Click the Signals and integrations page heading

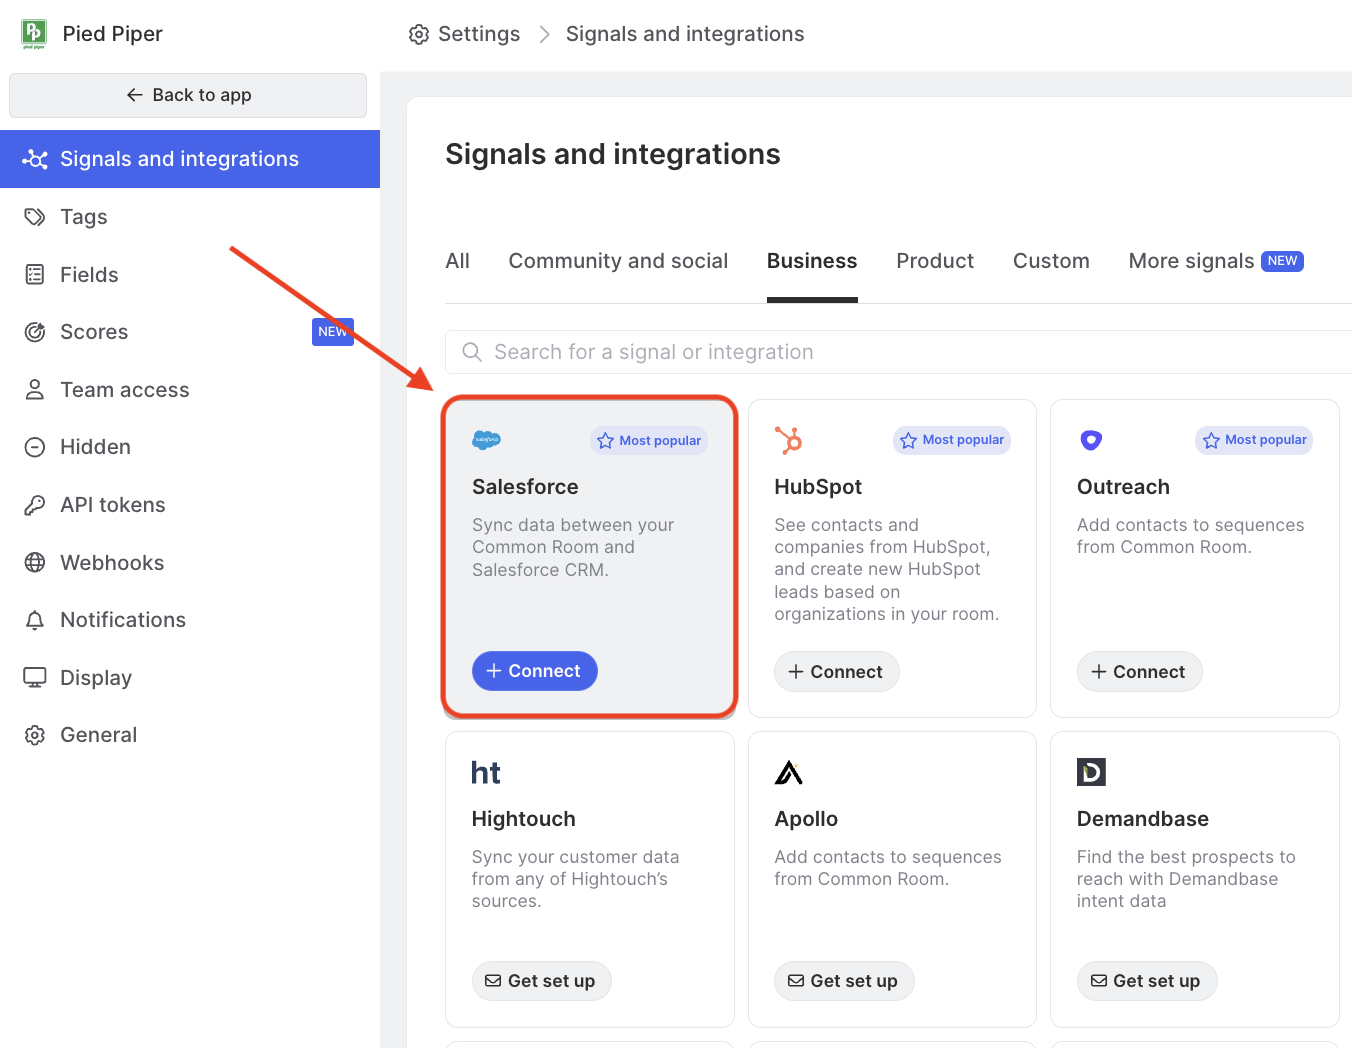pos(613,154)
